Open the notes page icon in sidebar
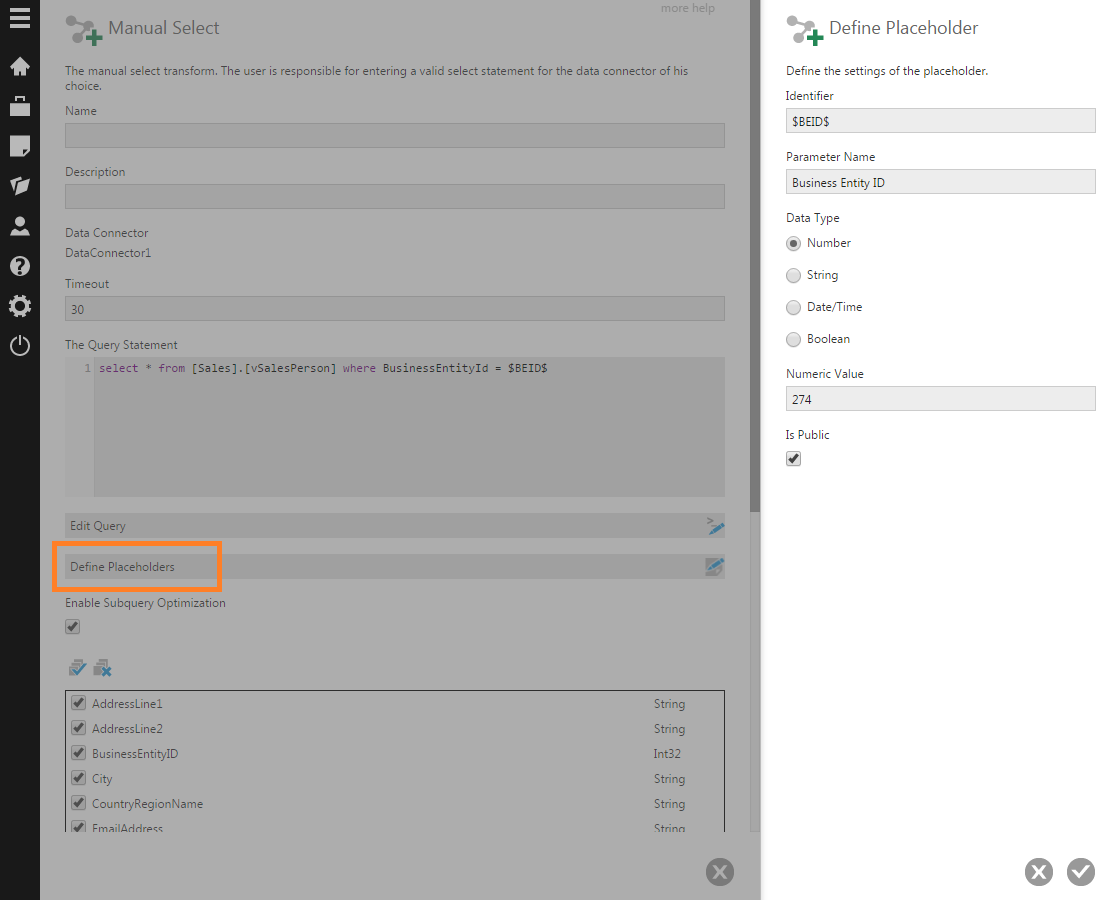This screenshot has width=1105, height=900. pos(19,146)
